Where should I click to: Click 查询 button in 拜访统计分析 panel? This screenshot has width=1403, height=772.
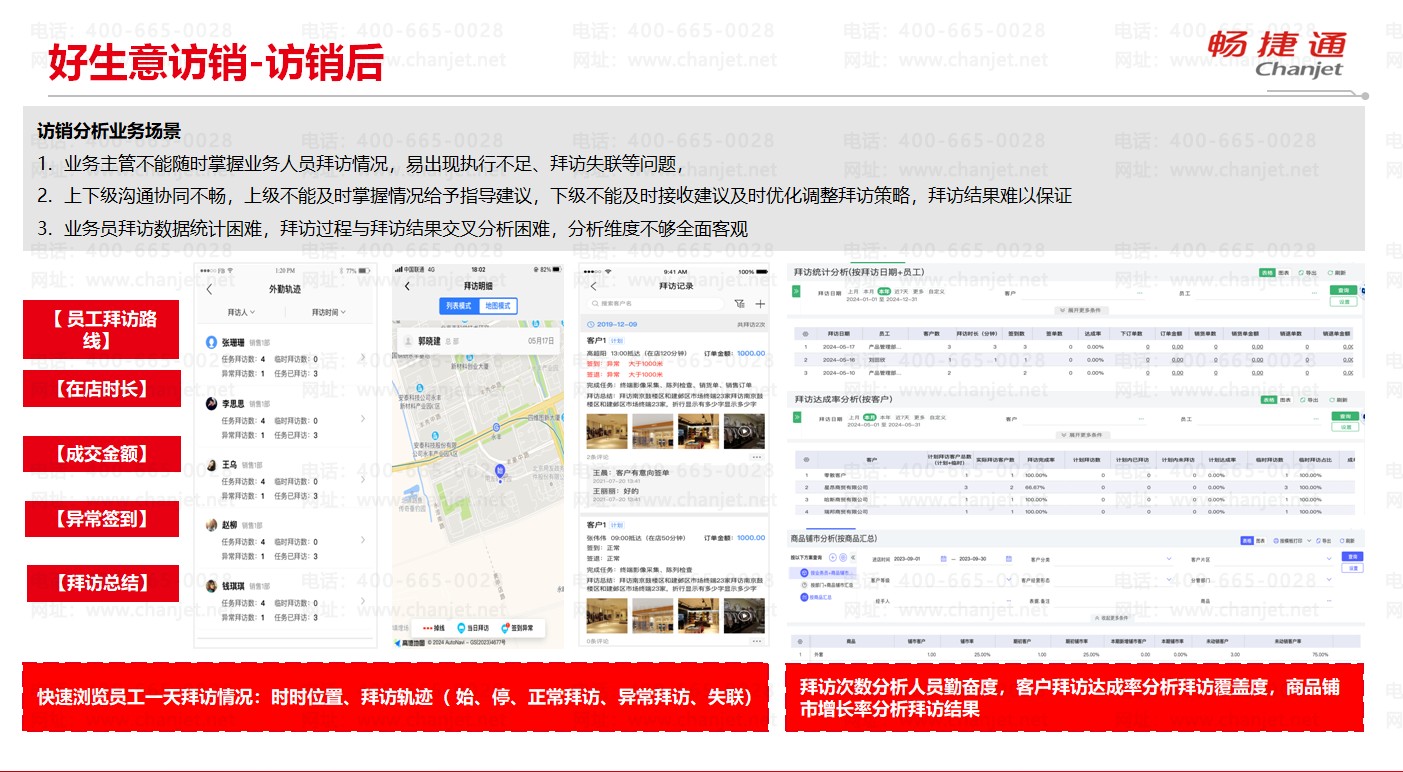tap(1344, 290)
